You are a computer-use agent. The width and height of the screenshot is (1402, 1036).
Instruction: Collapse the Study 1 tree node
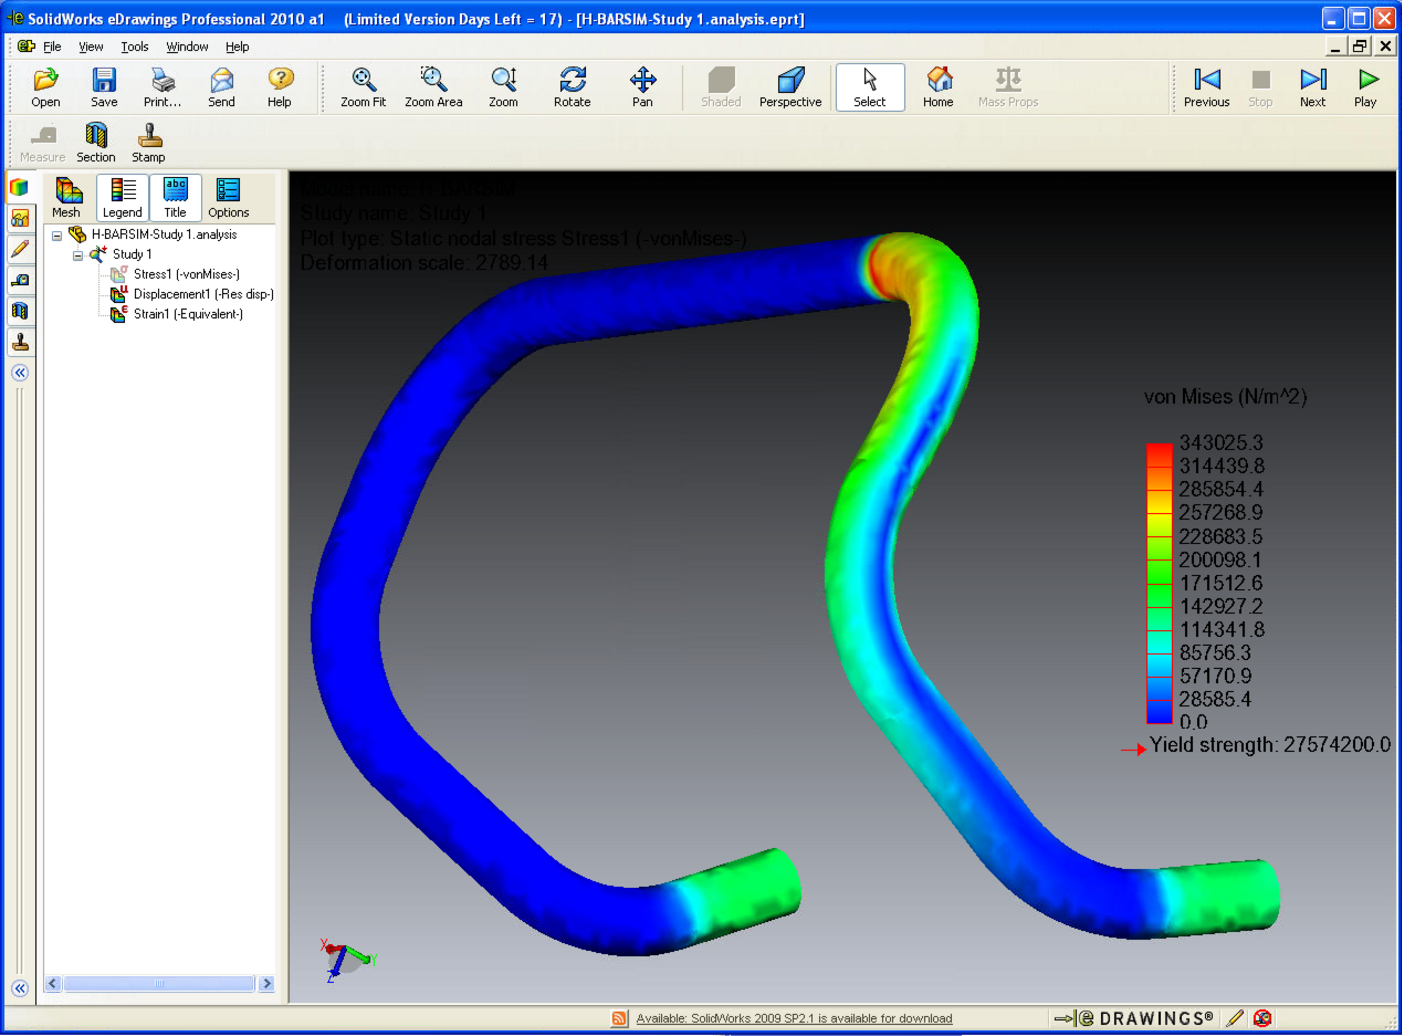point(78,256)
